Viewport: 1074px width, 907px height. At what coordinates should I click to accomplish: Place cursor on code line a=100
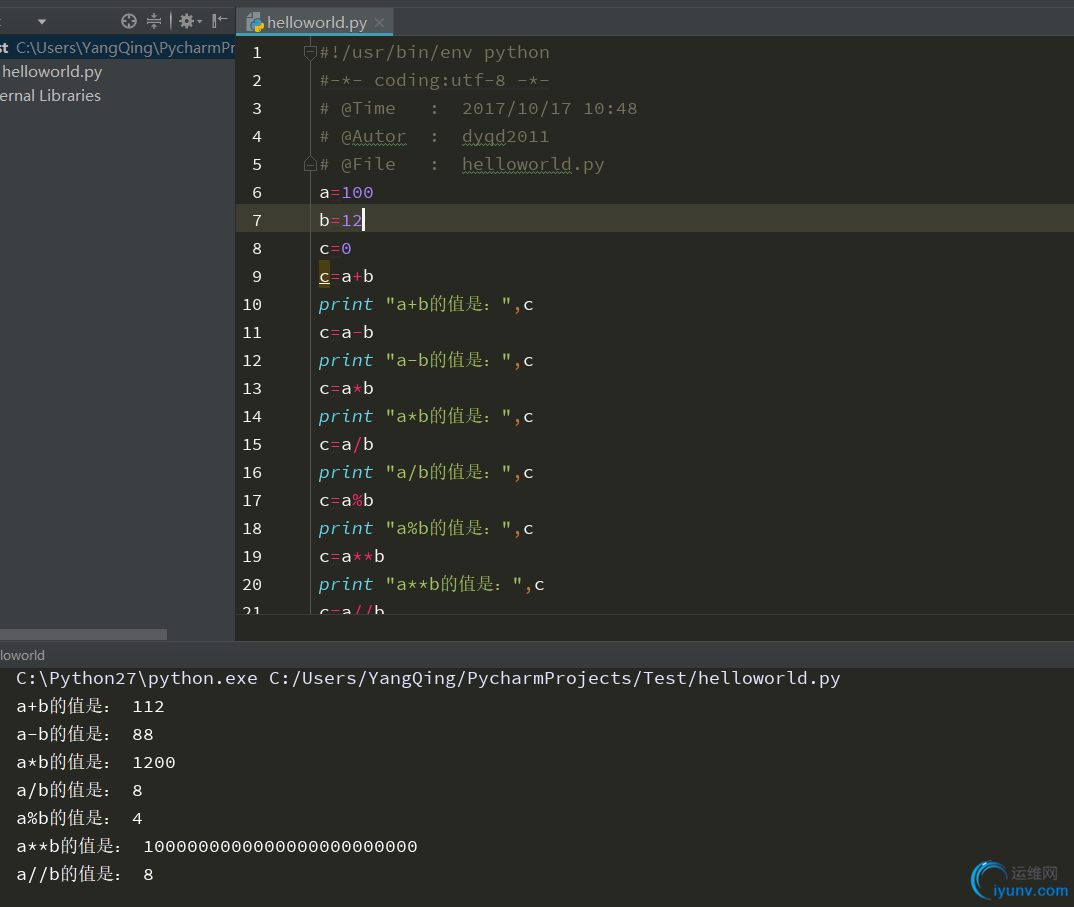pos(346,192)
